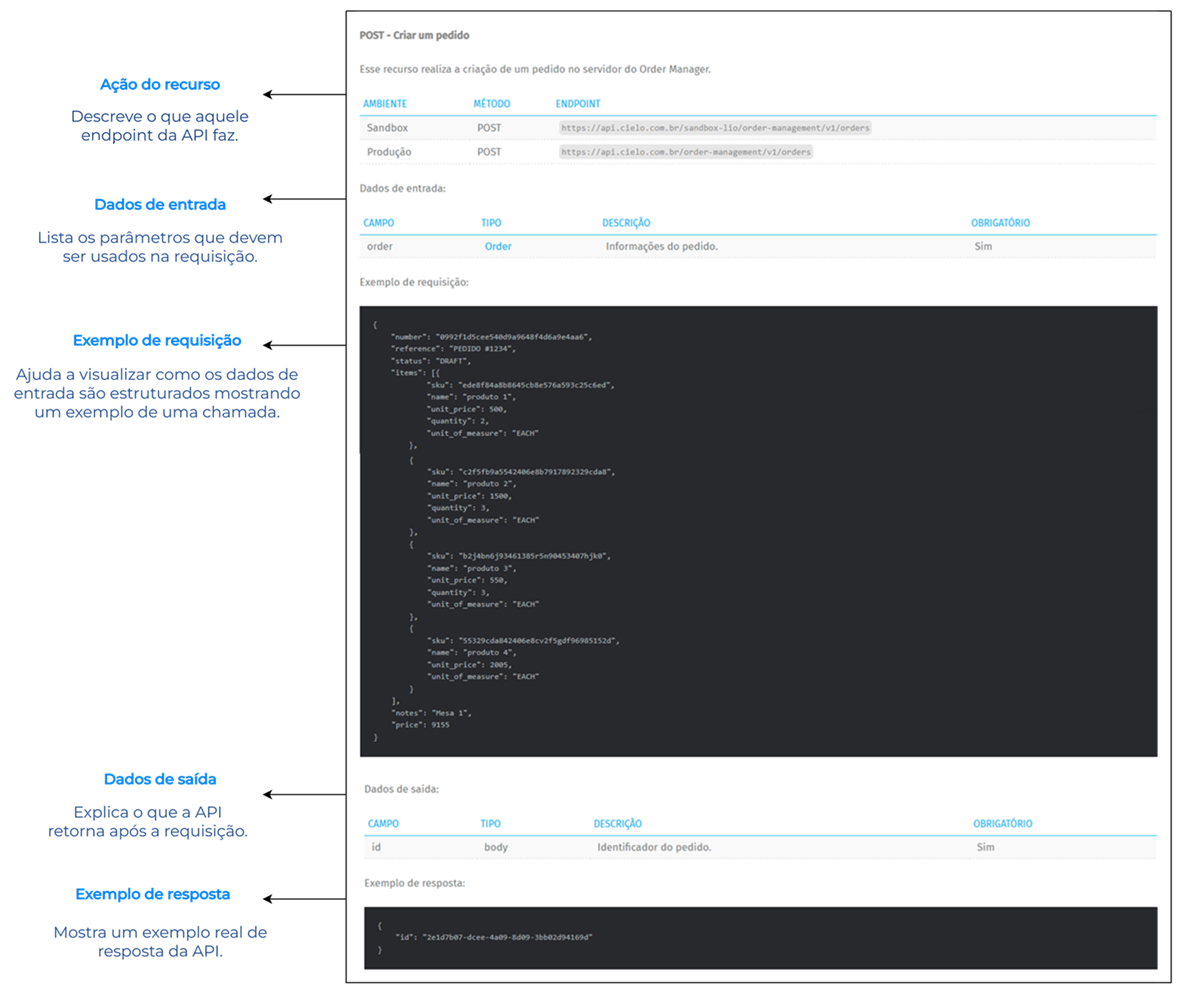
Task: Click the 'Informações do pedido.' description cell
Action: click(661, 246)
